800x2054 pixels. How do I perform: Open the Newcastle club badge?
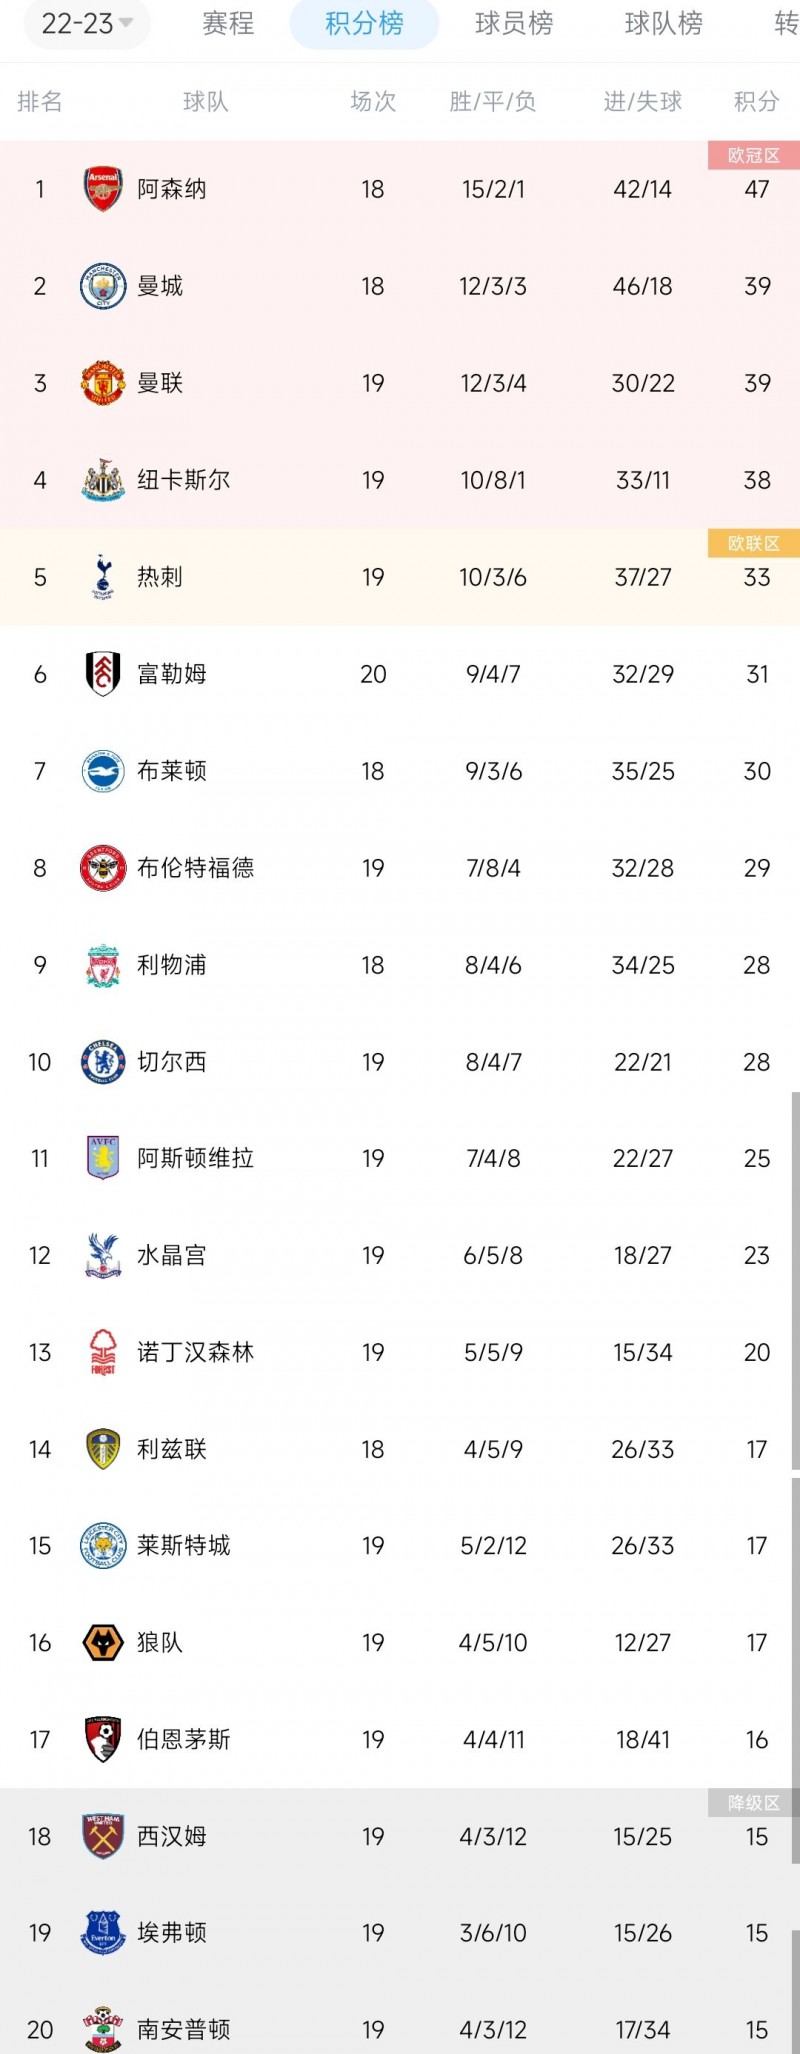(x=103, y=480)
